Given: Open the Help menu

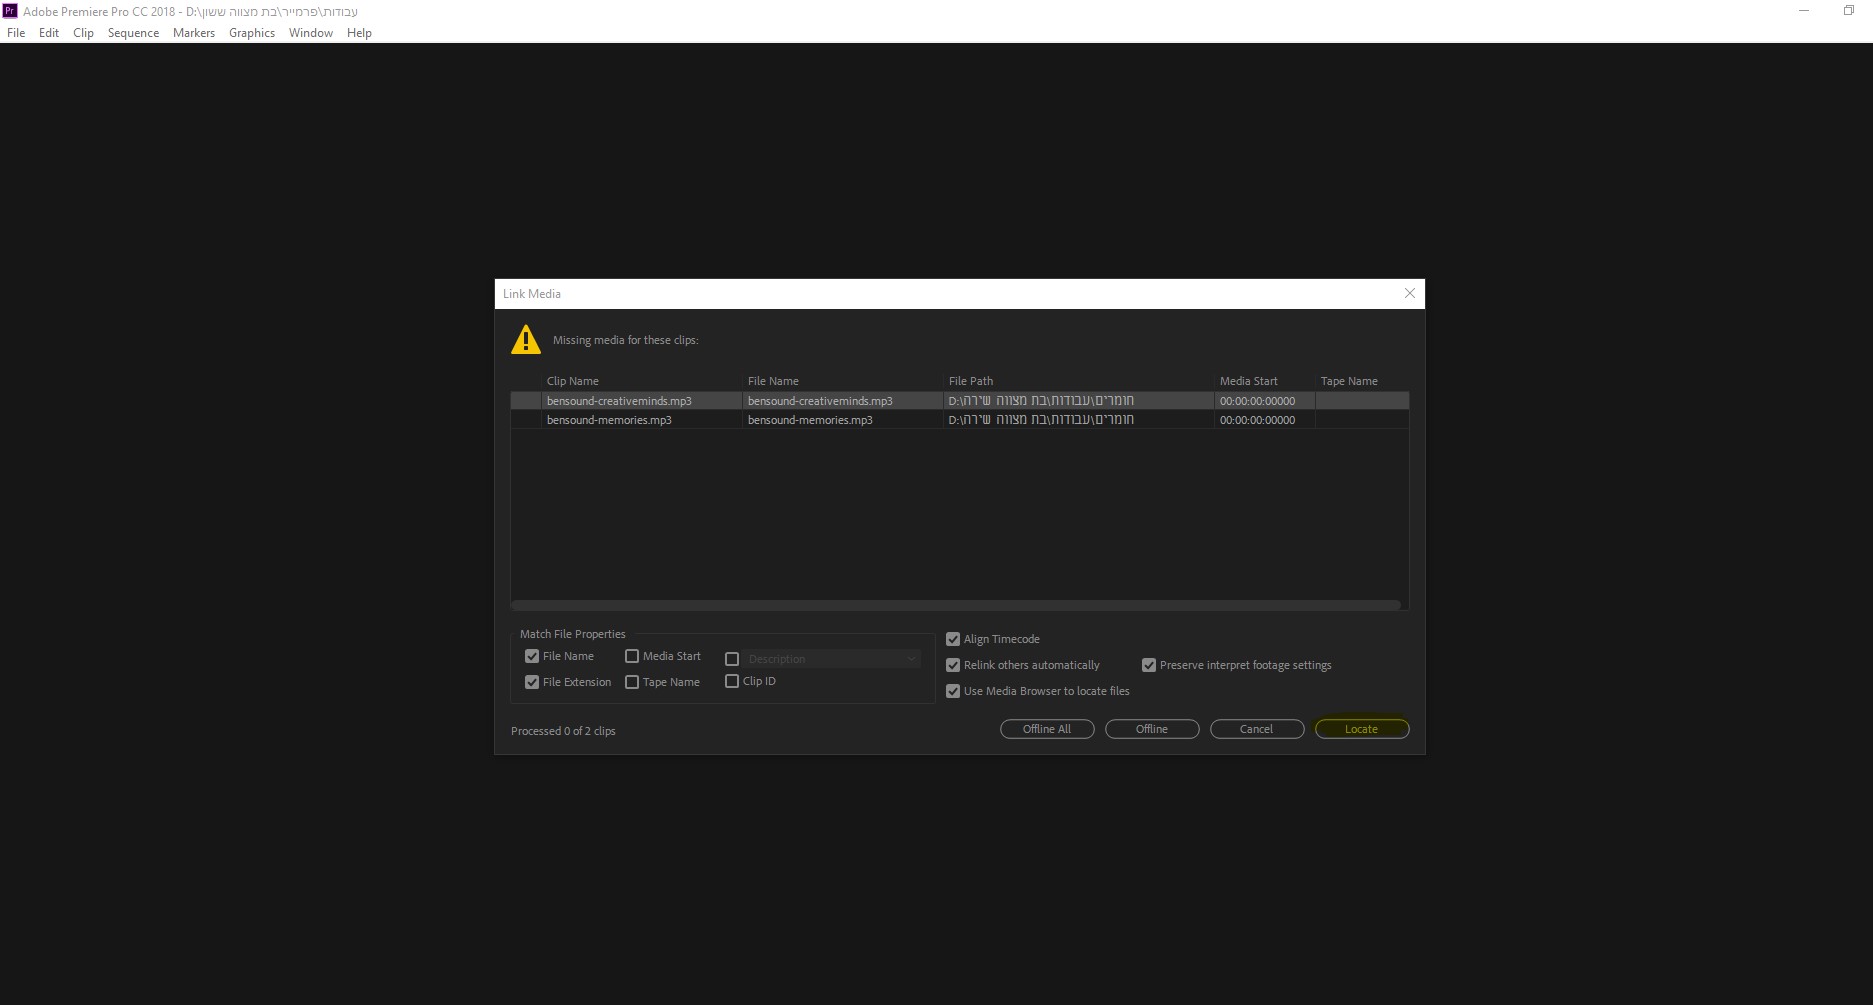Looking at the screenshot, I should [x=359, y=33].
